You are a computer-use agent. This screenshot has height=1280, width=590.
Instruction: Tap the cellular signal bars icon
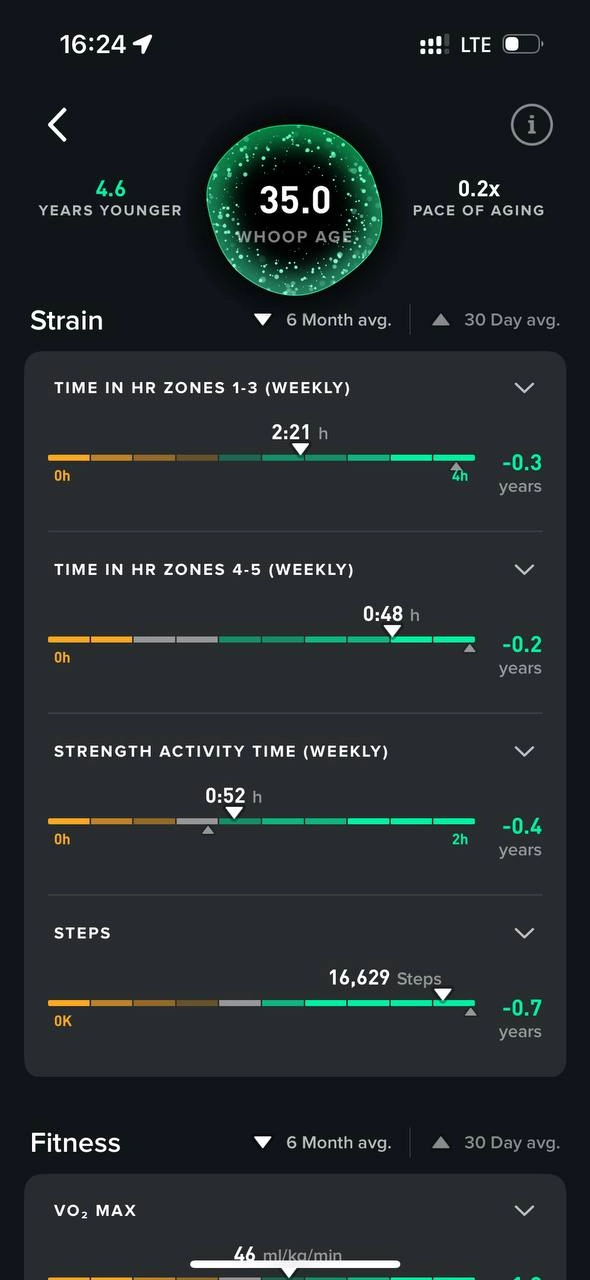point(433,45)
